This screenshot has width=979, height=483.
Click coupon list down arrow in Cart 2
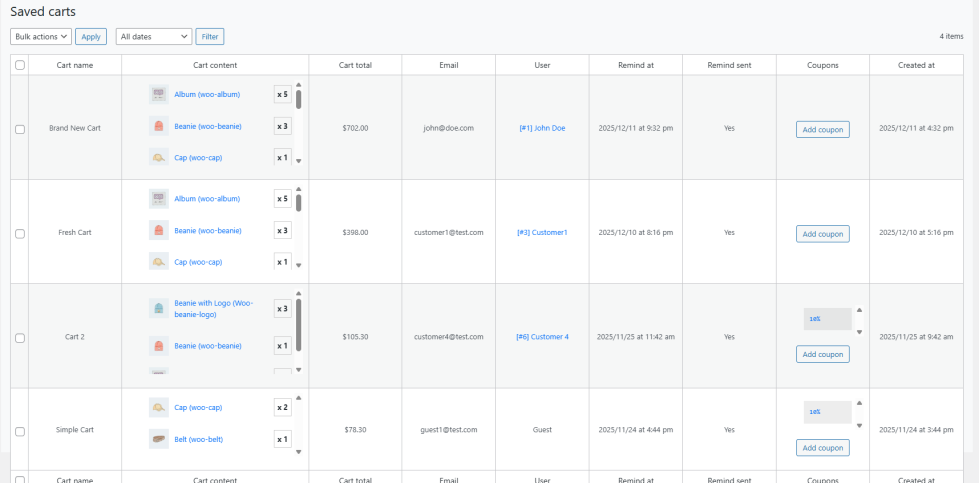(859, 332)
